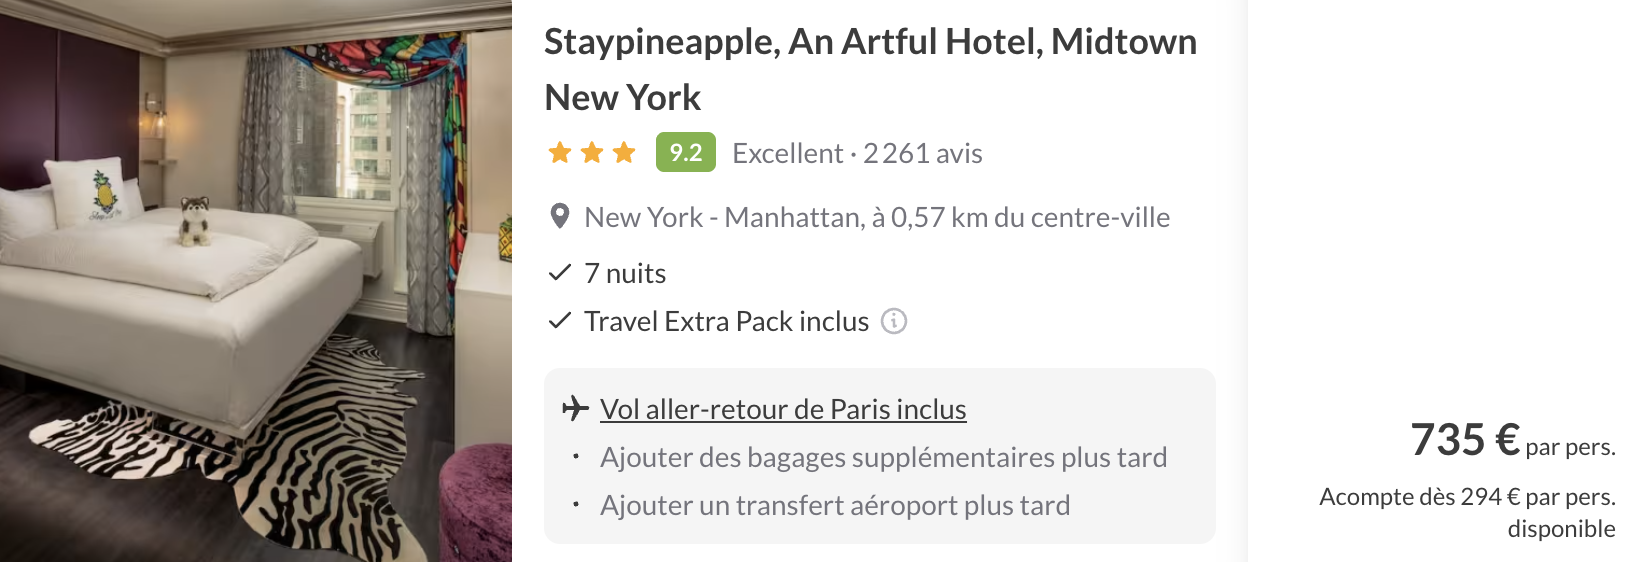The width and height of the screenshot is (1634, 562).
Task: Click the airplane icon next to flight link
Action: (575, 408)
